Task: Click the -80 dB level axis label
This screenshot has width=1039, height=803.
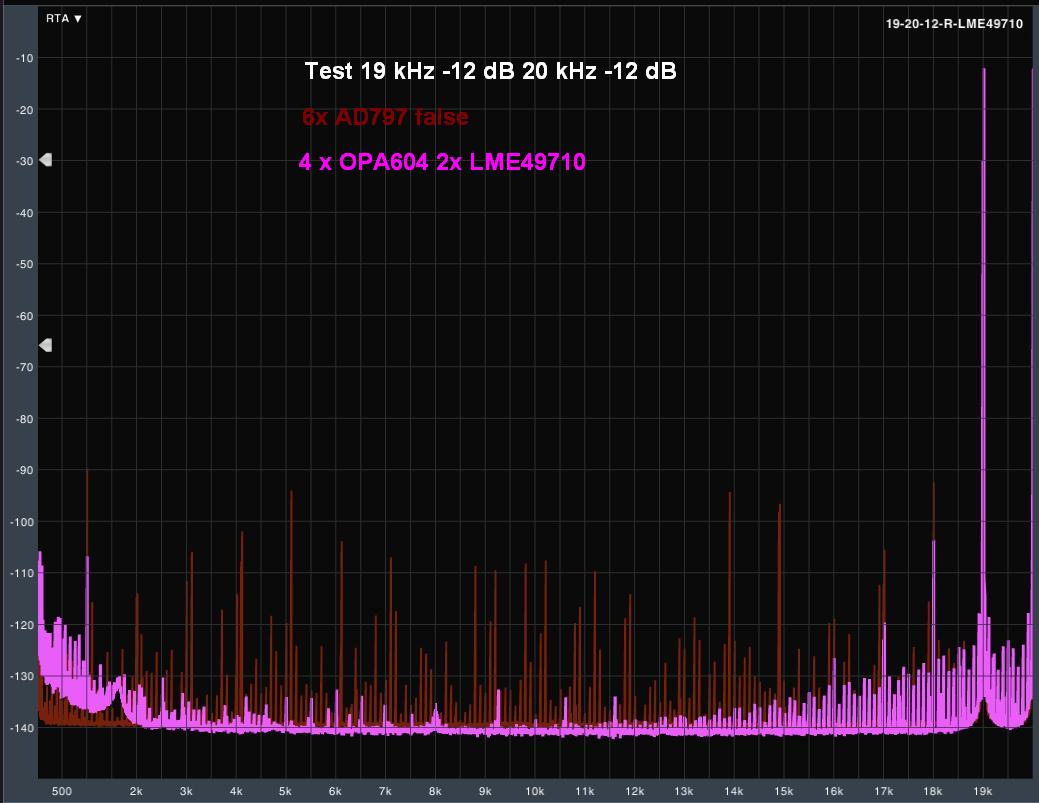Action: 25,419
